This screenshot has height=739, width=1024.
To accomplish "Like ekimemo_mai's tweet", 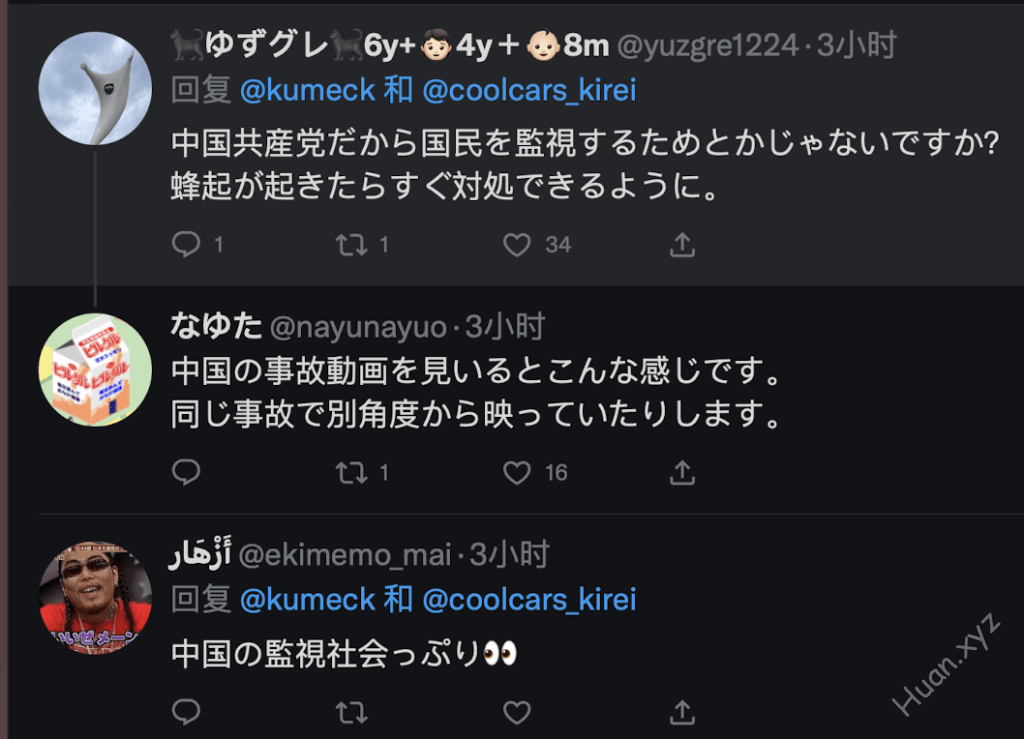I will point(517,712).
